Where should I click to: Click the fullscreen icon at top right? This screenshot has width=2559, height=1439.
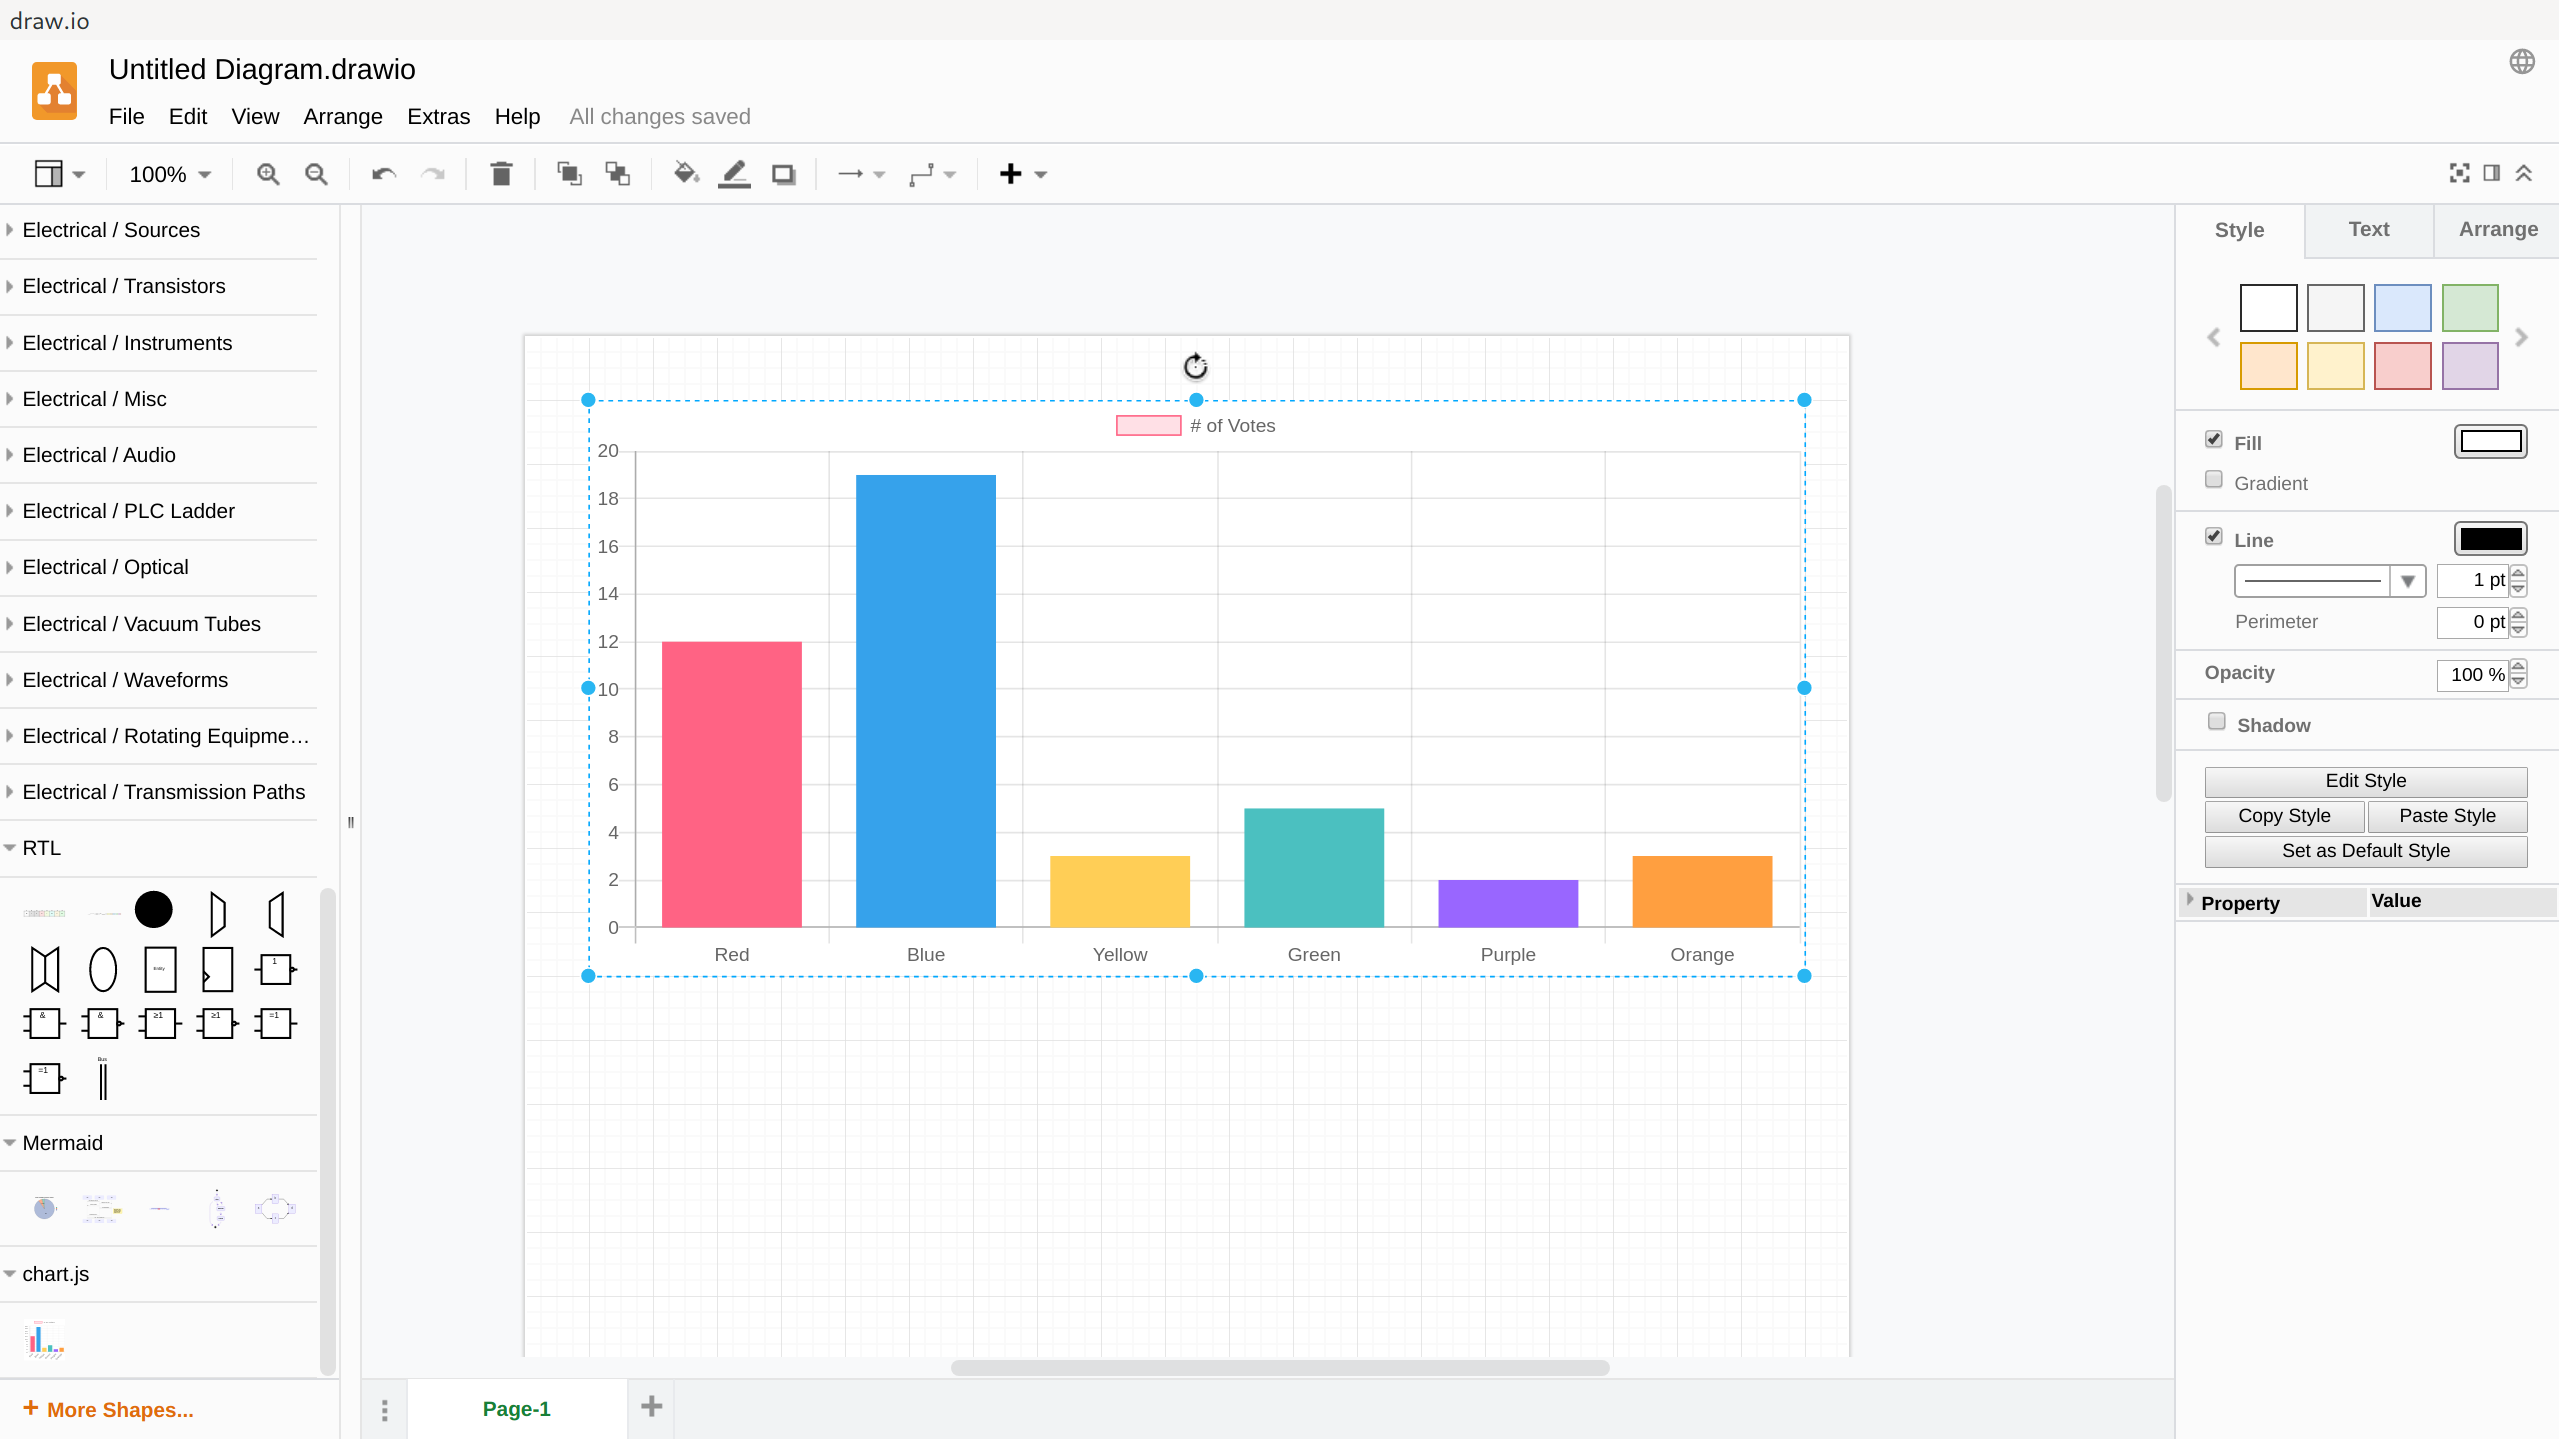2459,173
